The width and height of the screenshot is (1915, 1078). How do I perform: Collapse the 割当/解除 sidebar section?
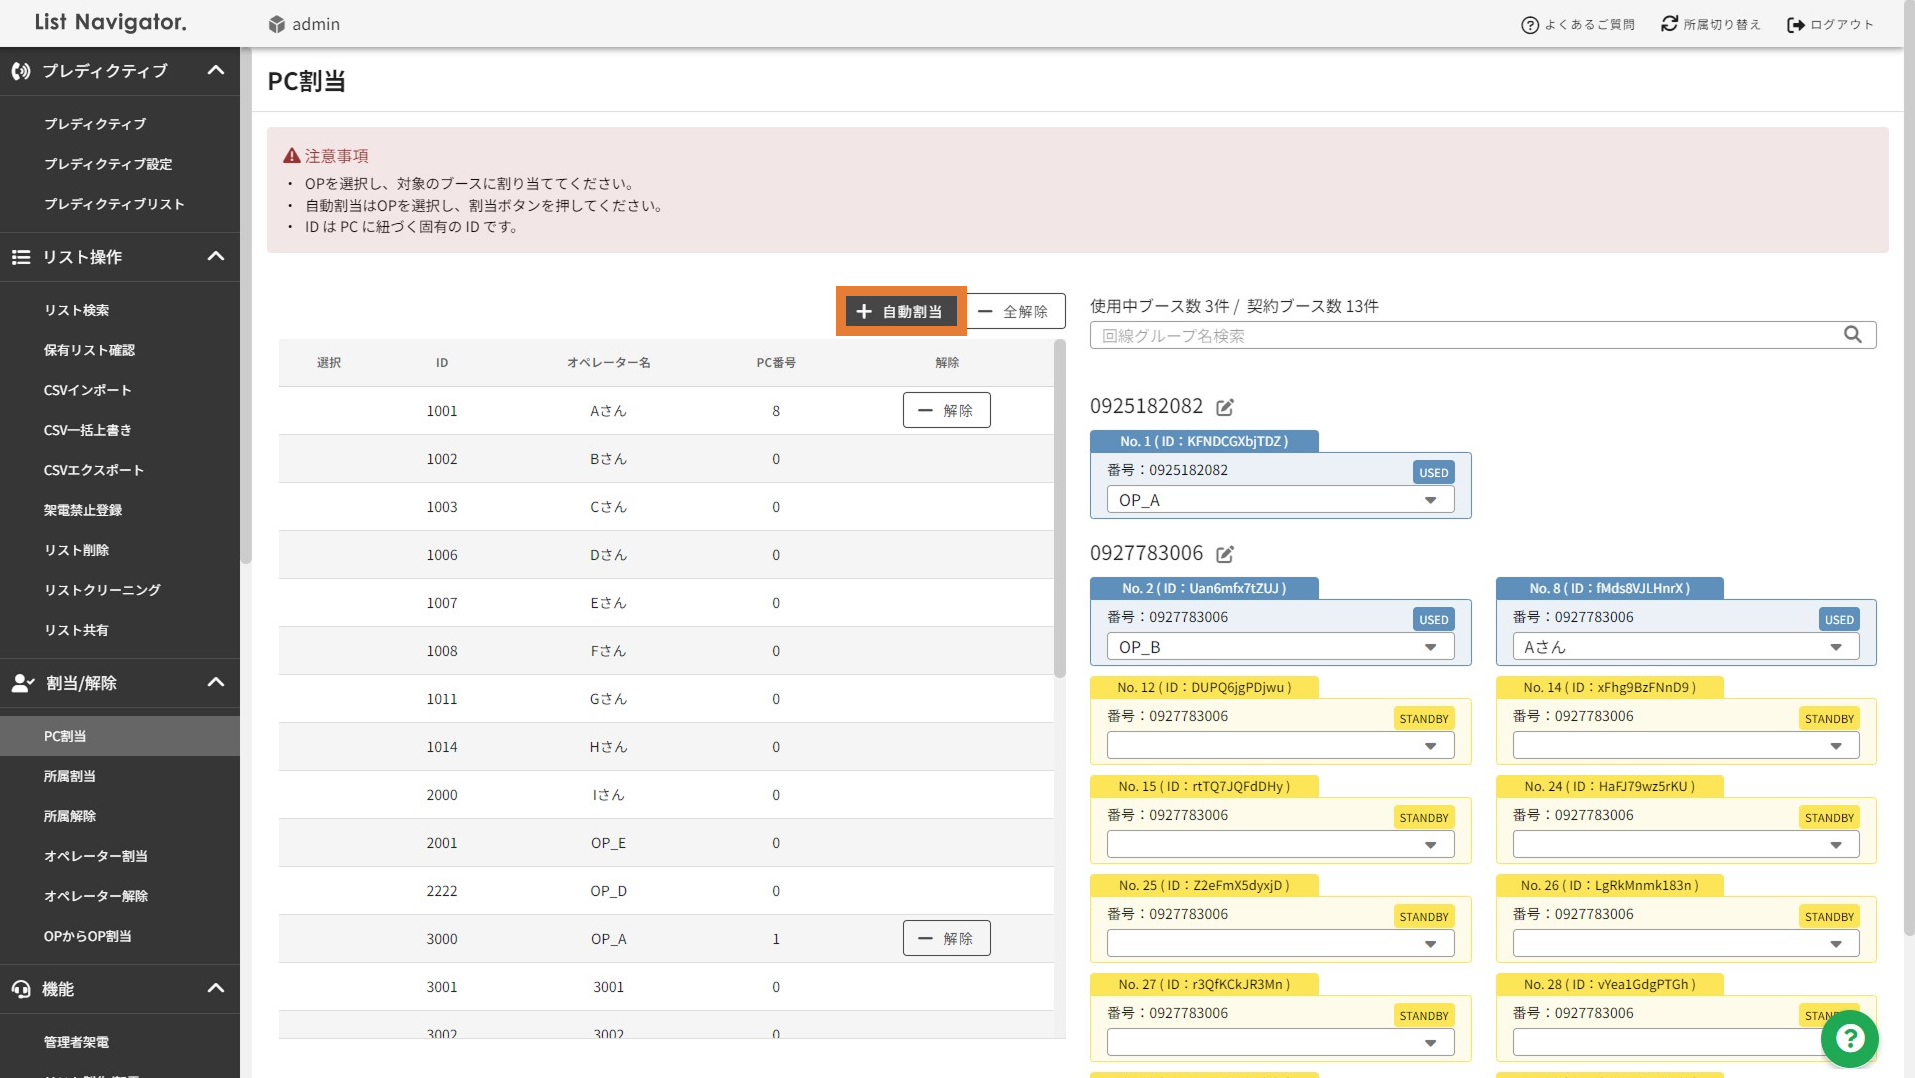tap(215, 683)
